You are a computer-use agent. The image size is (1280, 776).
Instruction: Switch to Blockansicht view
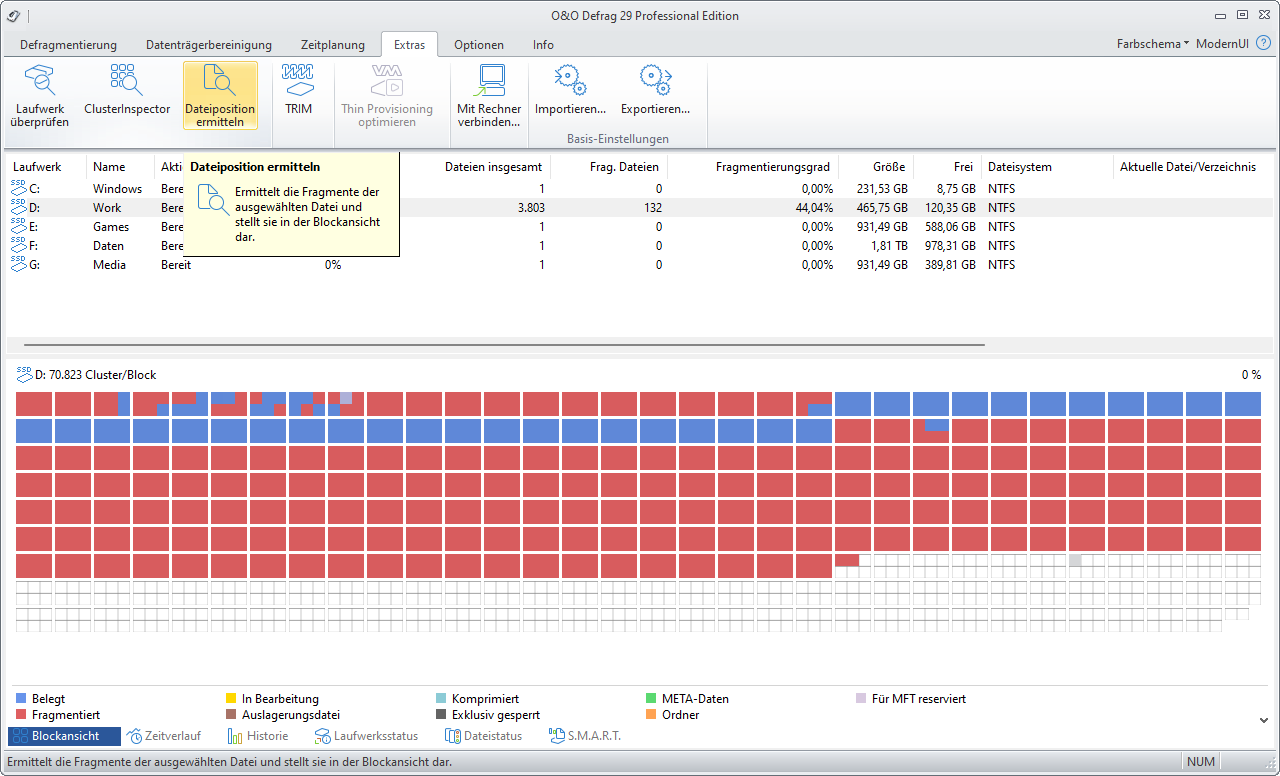pos(64,736)
